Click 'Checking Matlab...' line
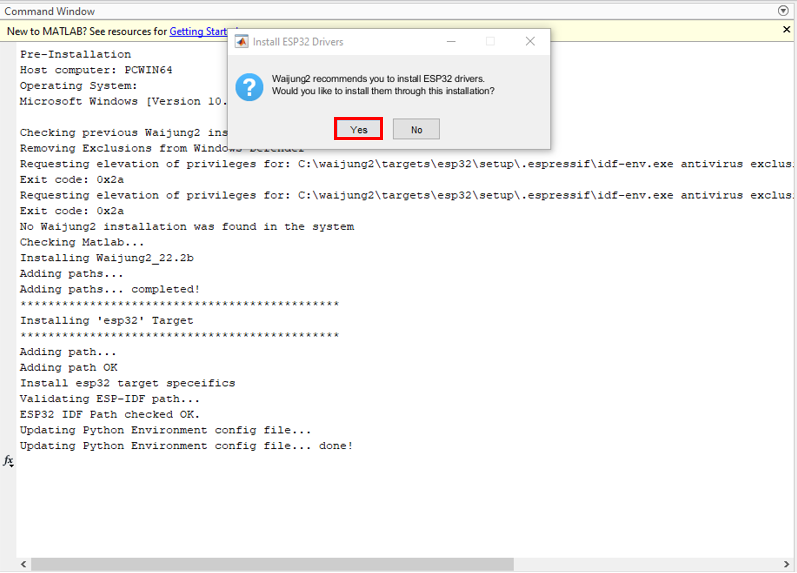Viewport: 797px width, 573px height. coord(82,243)
